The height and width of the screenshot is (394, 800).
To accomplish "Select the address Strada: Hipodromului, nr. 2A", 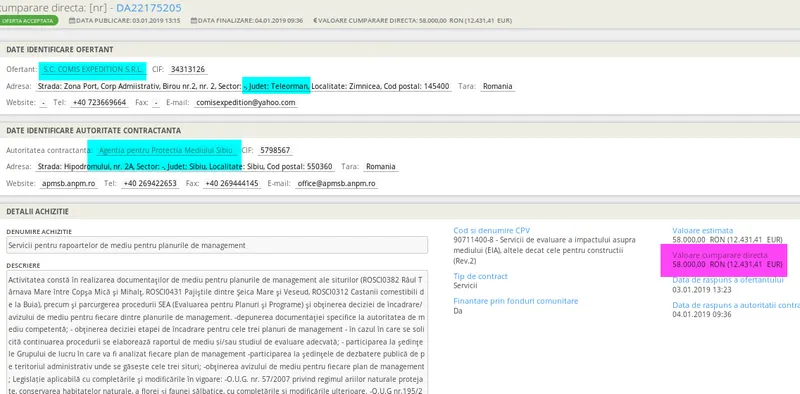I will coord(185,167).
